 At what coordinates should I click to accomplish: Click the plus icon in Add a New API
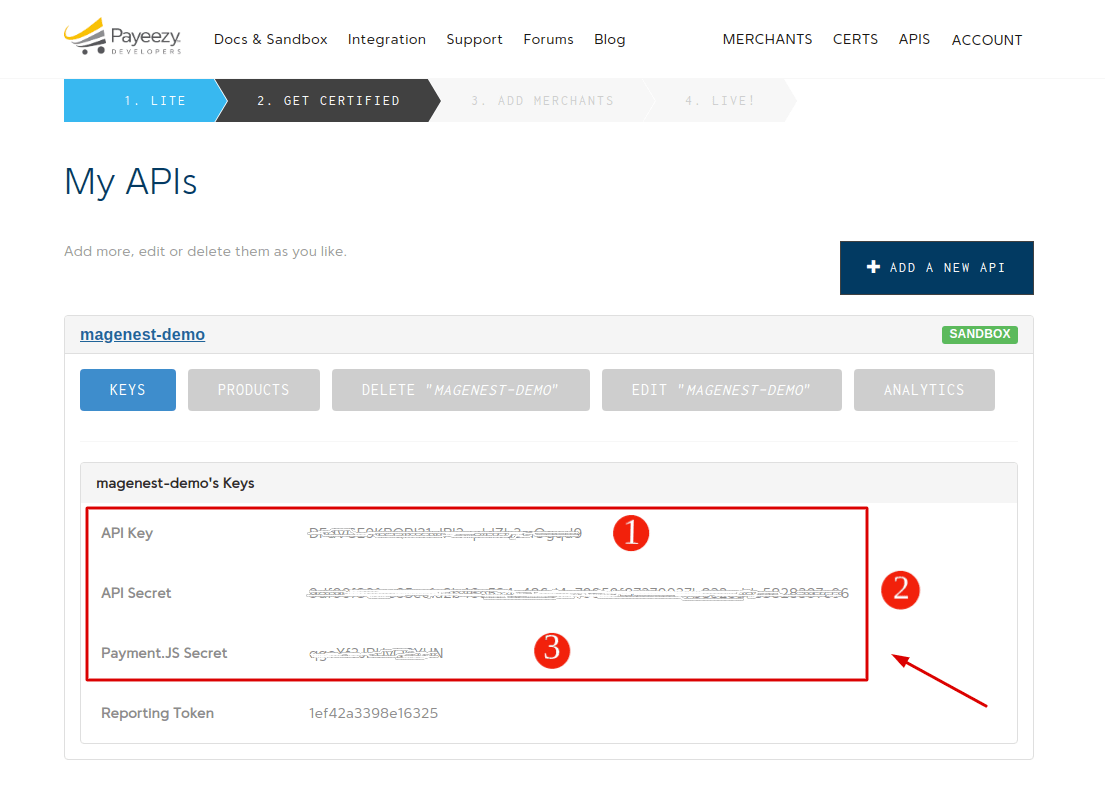873,267
